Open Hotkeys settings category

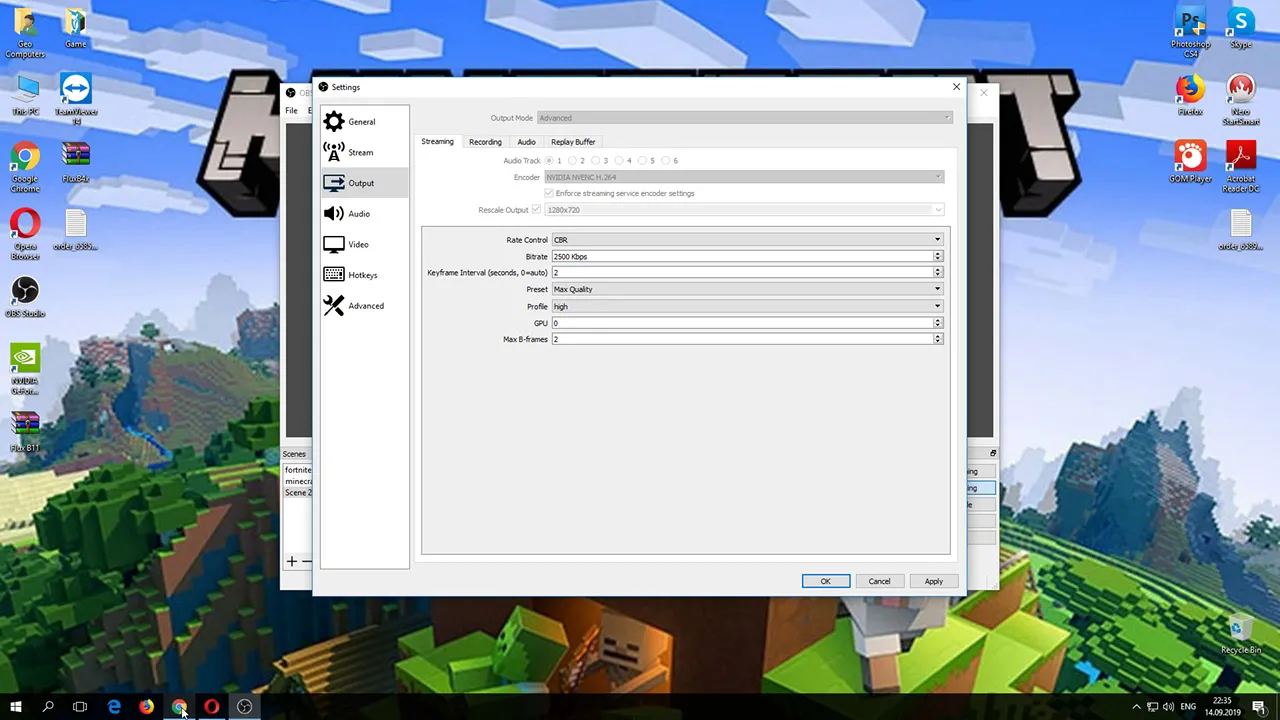click(364, 275)
